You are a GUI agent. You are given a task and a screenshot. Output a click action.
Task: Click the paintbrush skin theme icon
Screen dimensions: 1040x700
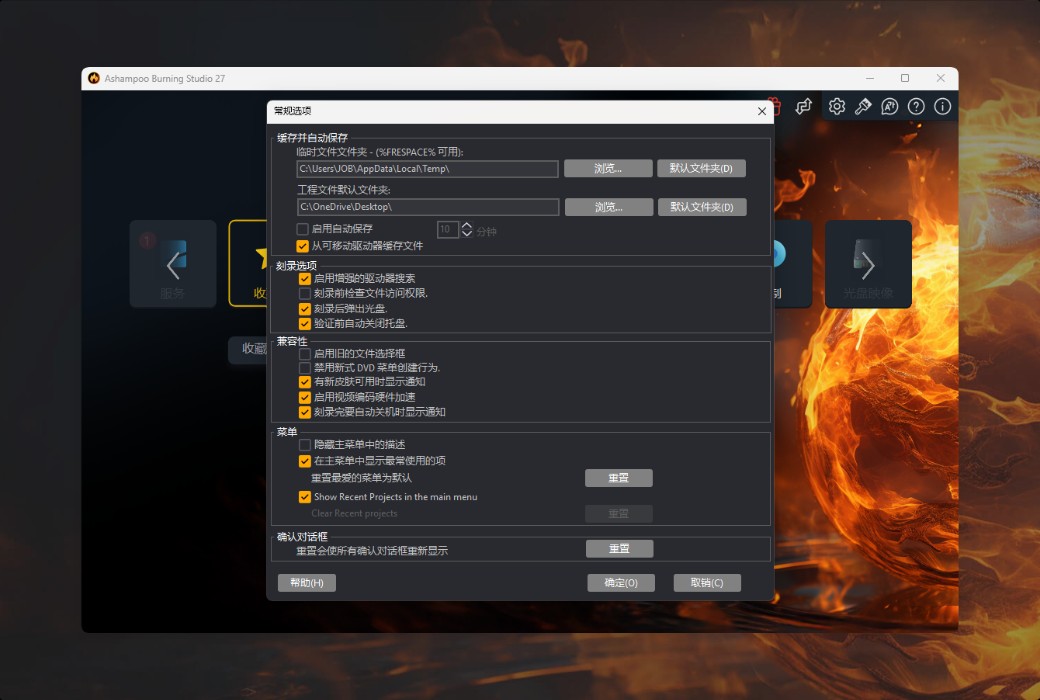coord(862,106)
